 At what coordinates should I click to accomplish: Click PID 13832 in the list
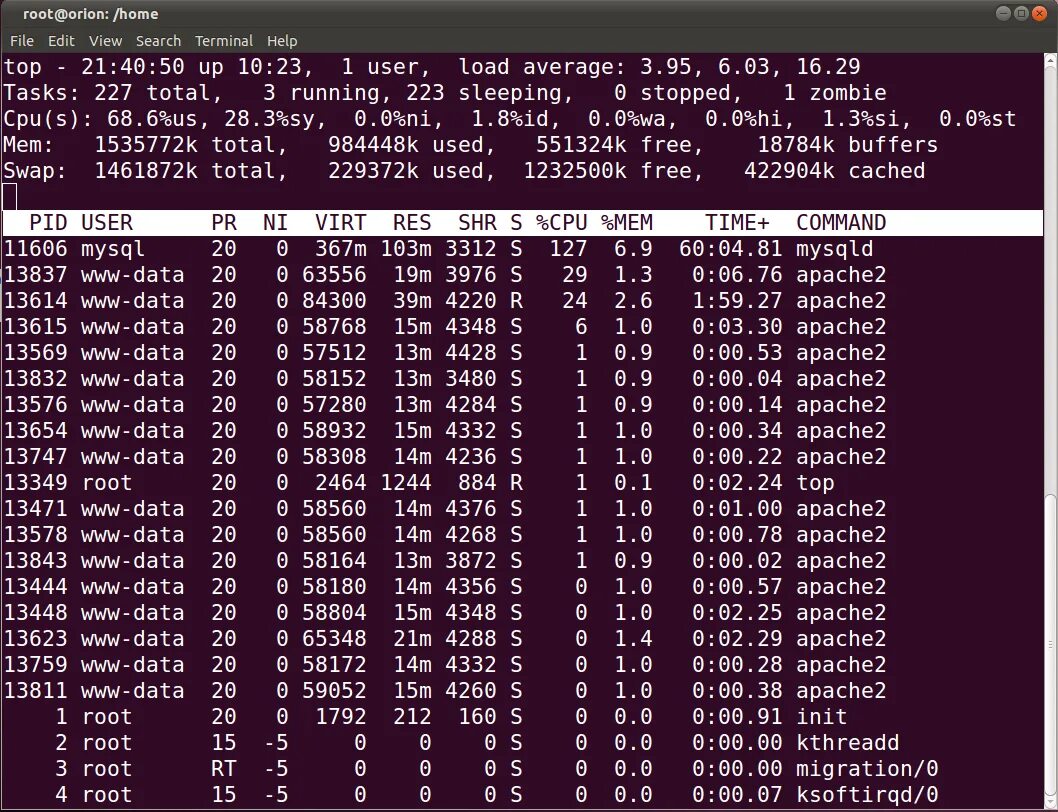pyautogui.click(x=35, y=379)
